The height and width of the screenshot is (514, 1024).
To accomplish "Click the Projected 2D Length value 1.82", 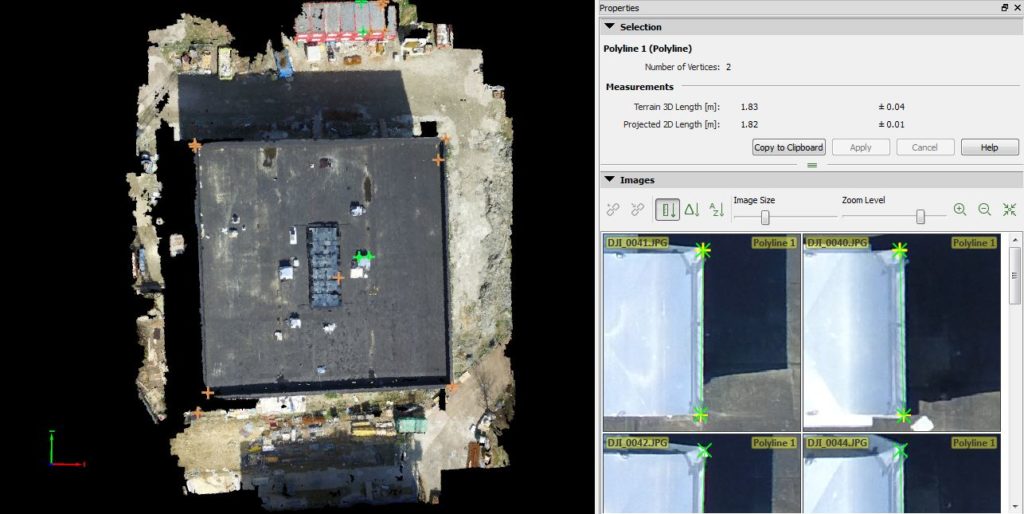I will pyautogui.click(x=749, y=124).
